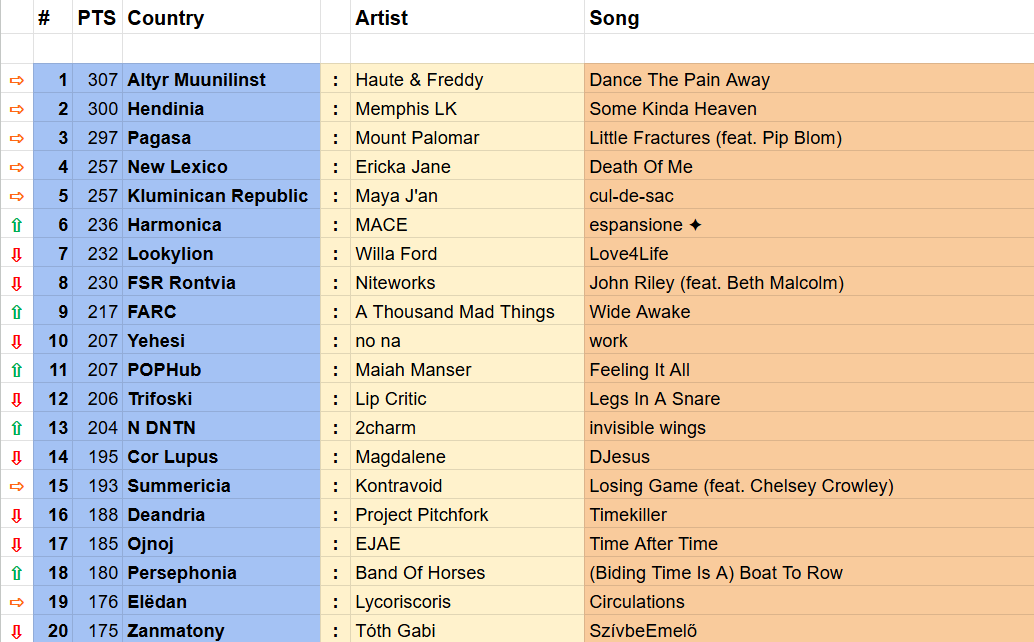1034x642 pixels.
Task: Click the green up arrow beside N DNTN
Action: (16, 428)
